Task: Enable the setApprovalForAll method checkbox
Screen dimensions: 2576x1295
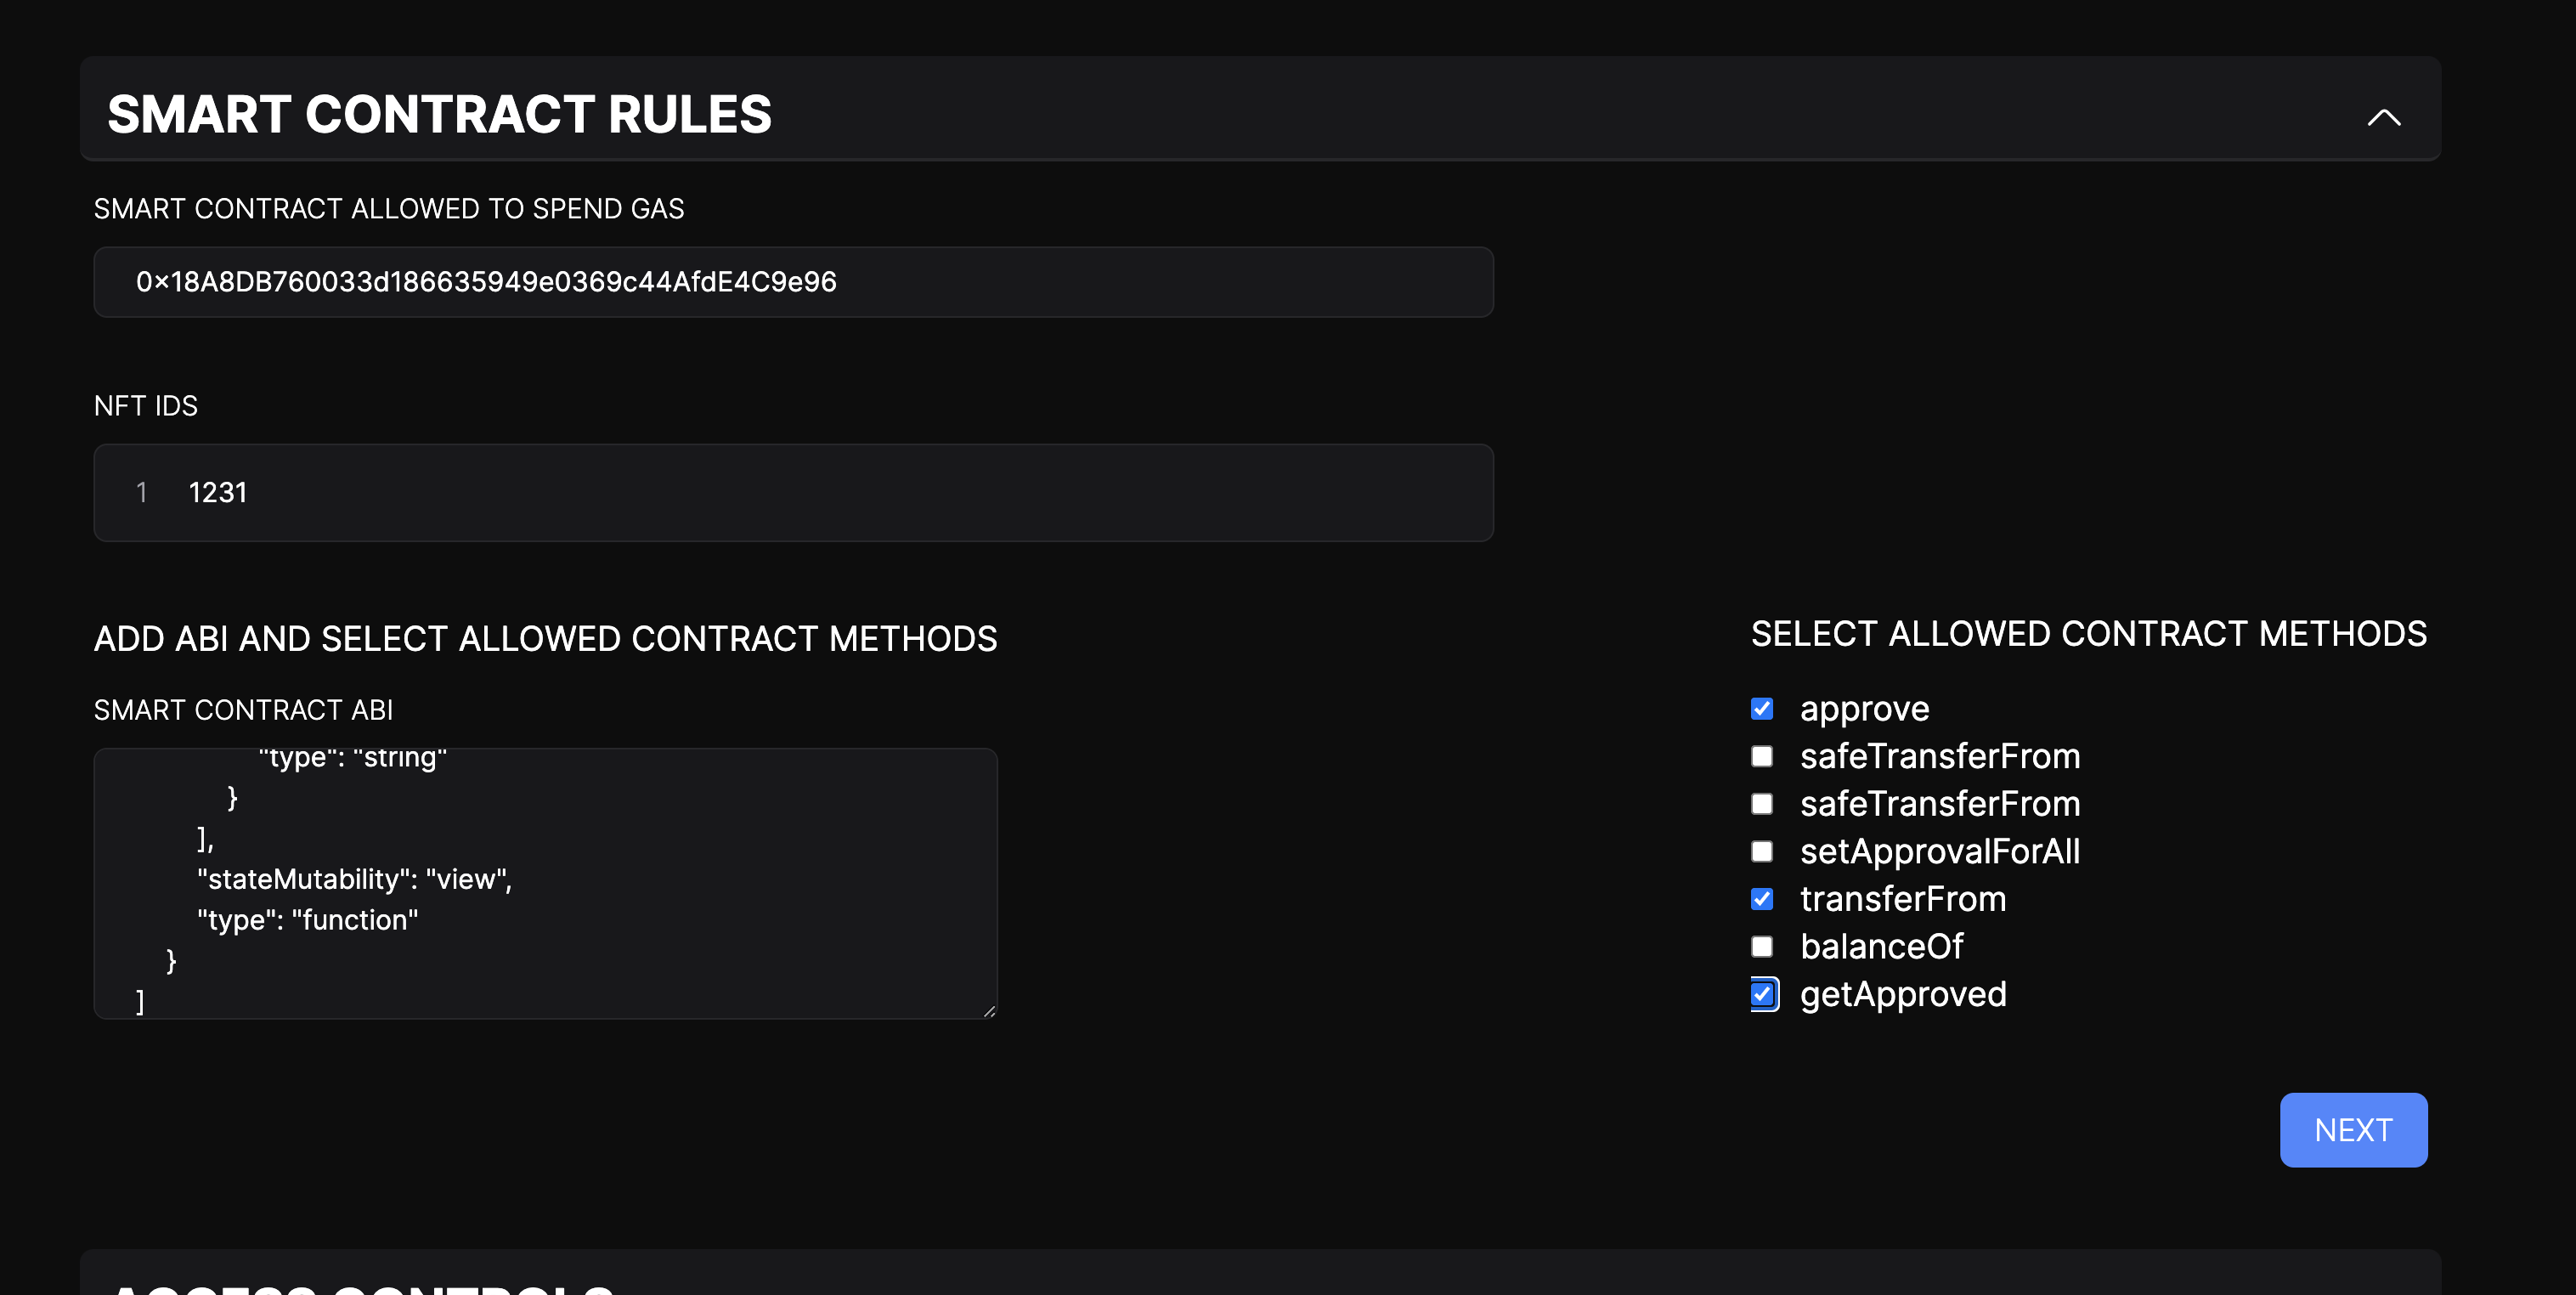Action: (1762, 851)
